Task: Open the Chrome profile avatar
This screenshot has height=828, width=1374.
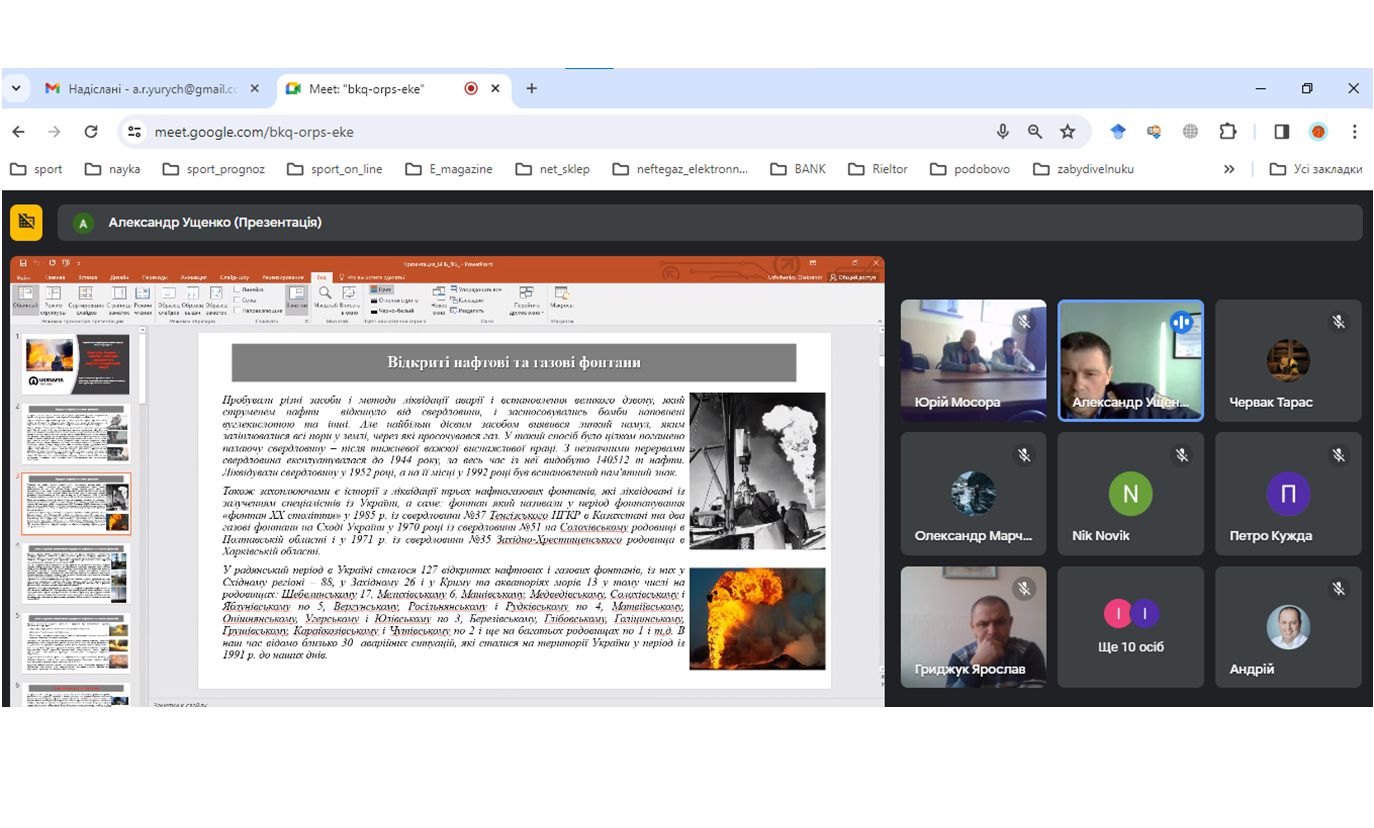Action: (x=1318, y=131)
